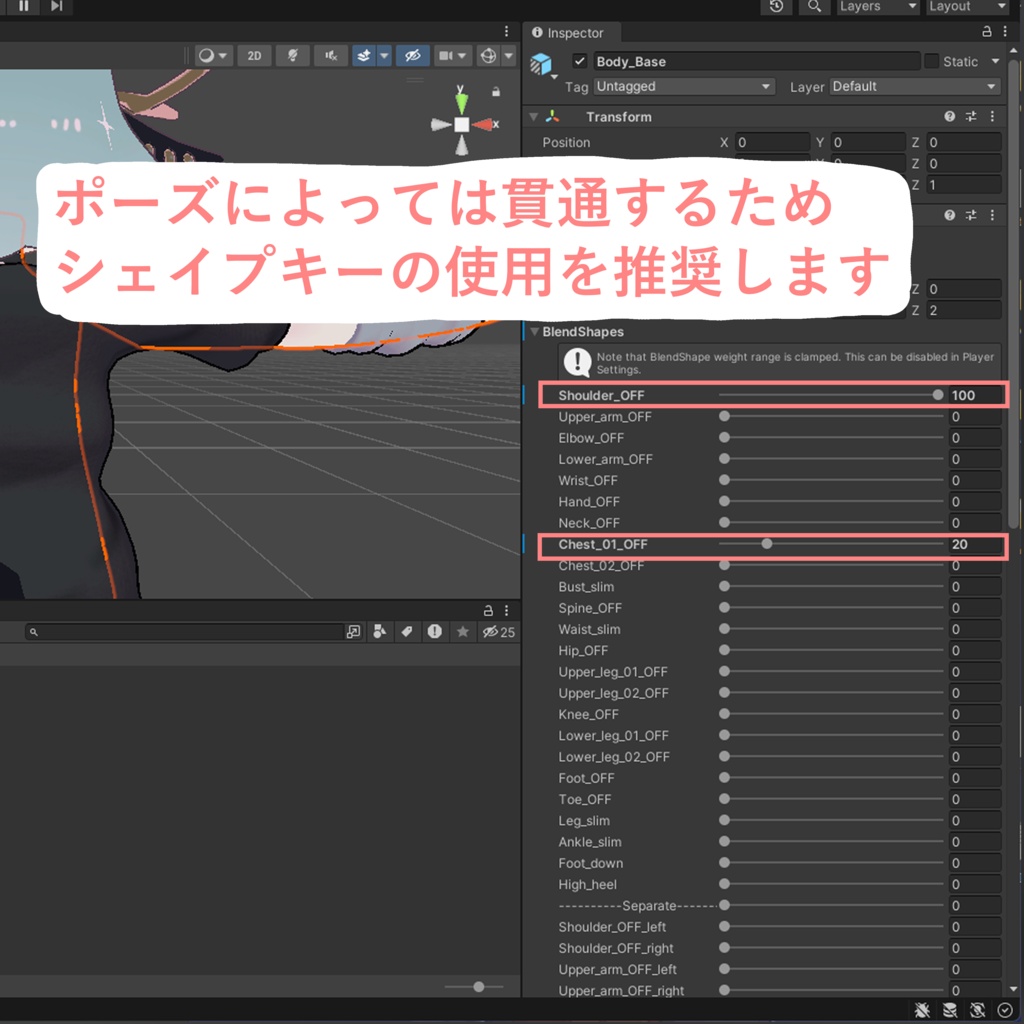This screenshot has height=1024, width=1024.
Task: Open the Inspector three-dot menu
Action: 1006,31
